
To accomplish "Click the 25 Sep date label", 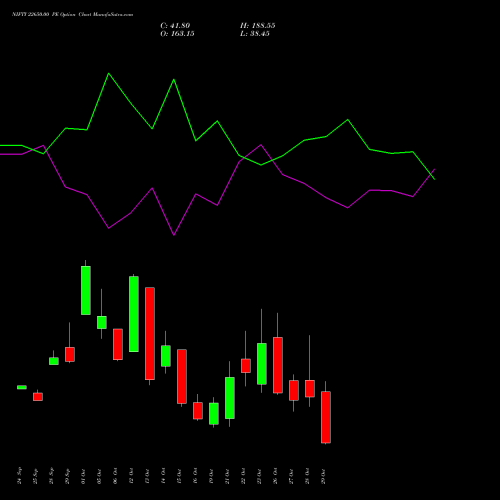I will 36,476.
